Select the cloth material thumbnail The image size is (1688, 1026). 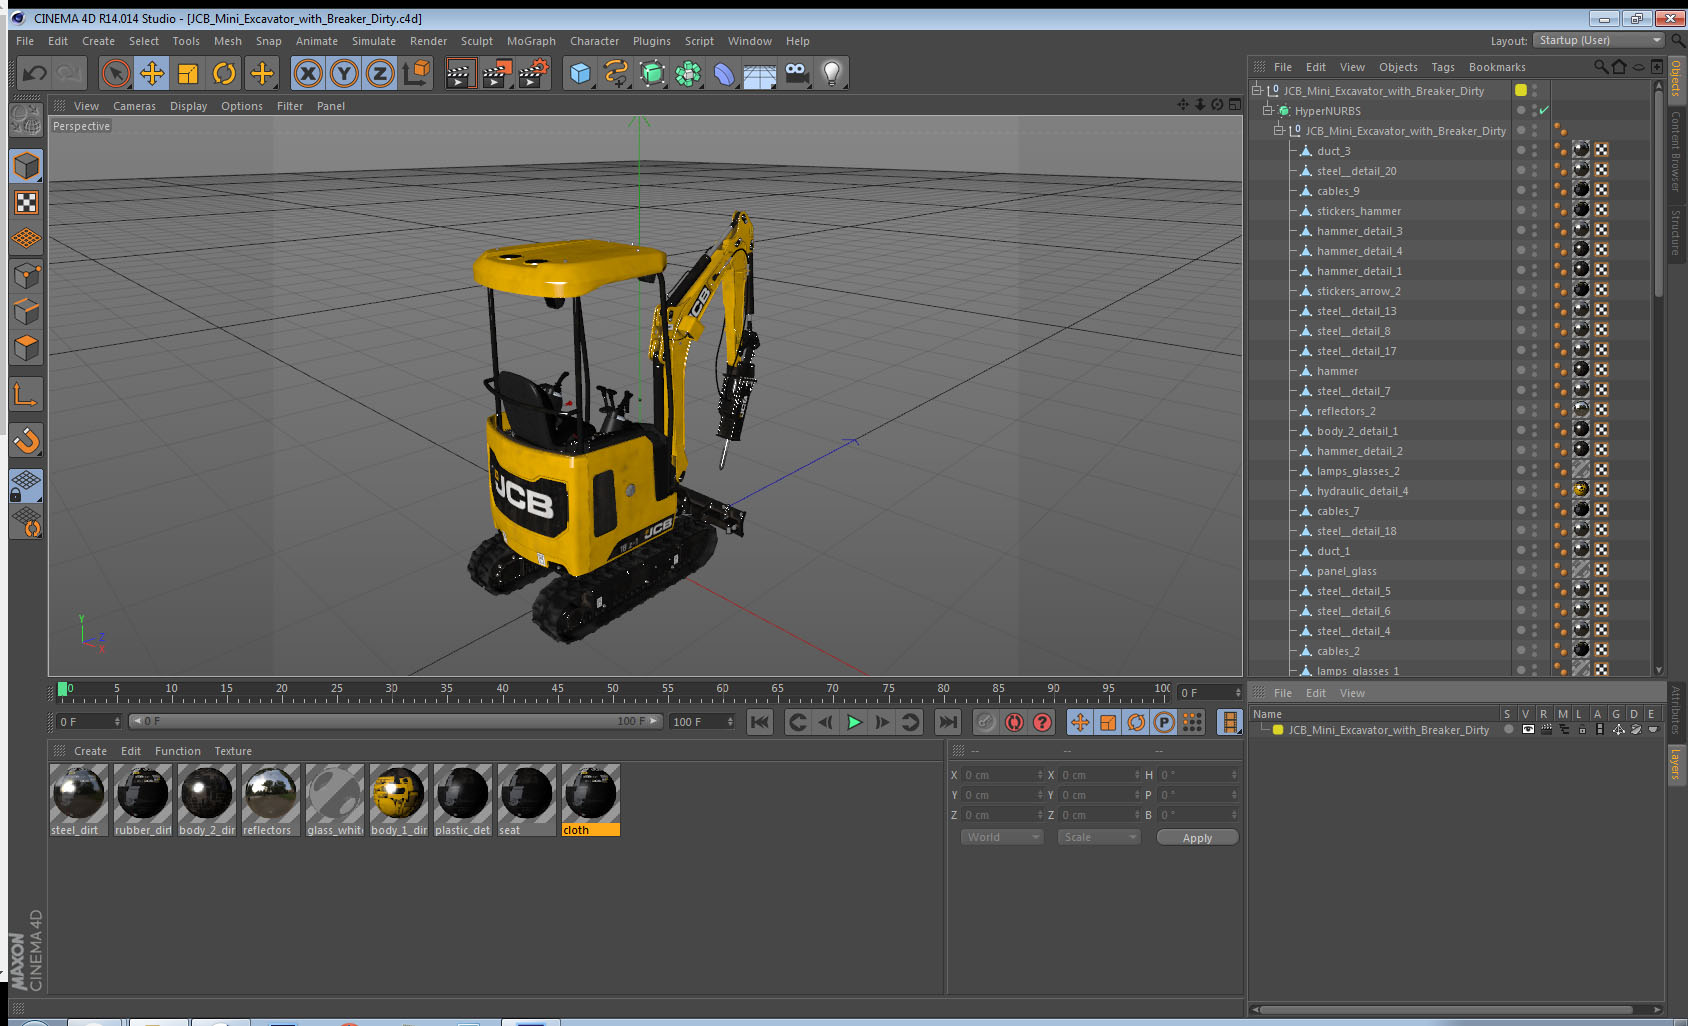(x=590, y=793)
